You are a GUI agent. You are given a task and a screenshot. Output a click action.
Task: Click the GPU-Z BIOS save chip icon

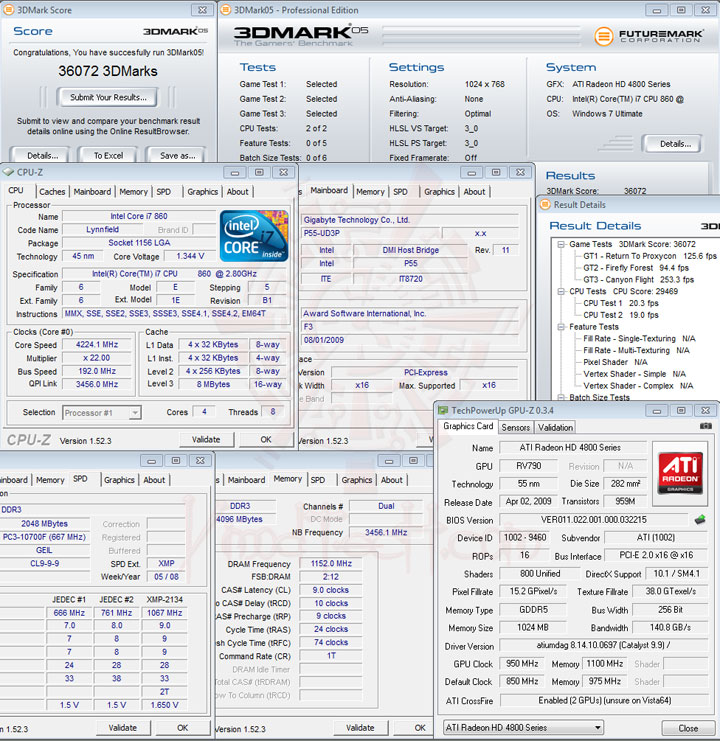[x=700, y=520]
